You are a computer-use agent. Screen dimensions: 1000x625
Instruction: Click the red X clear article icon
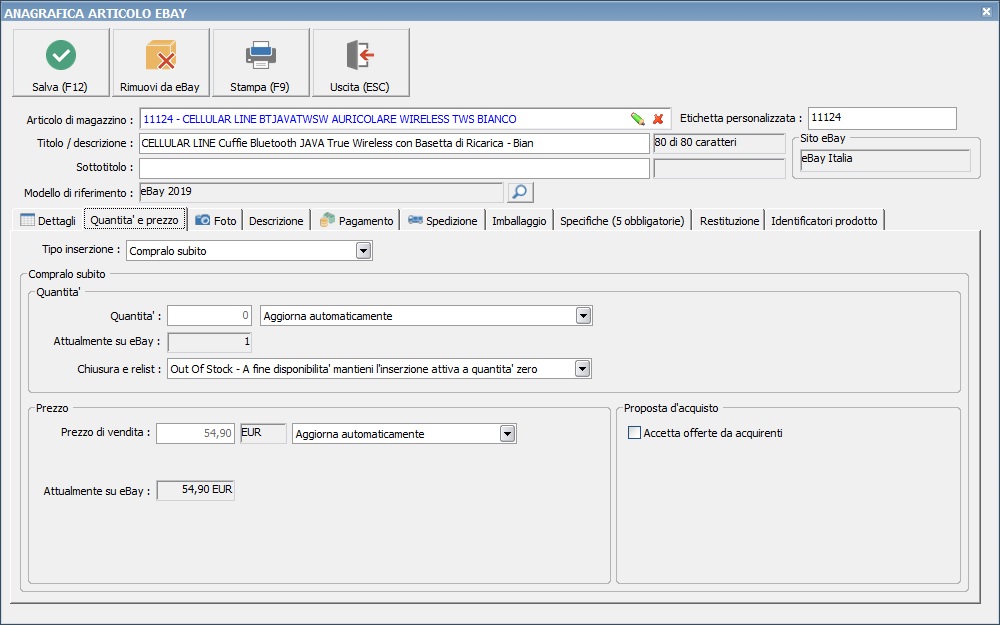658,119
